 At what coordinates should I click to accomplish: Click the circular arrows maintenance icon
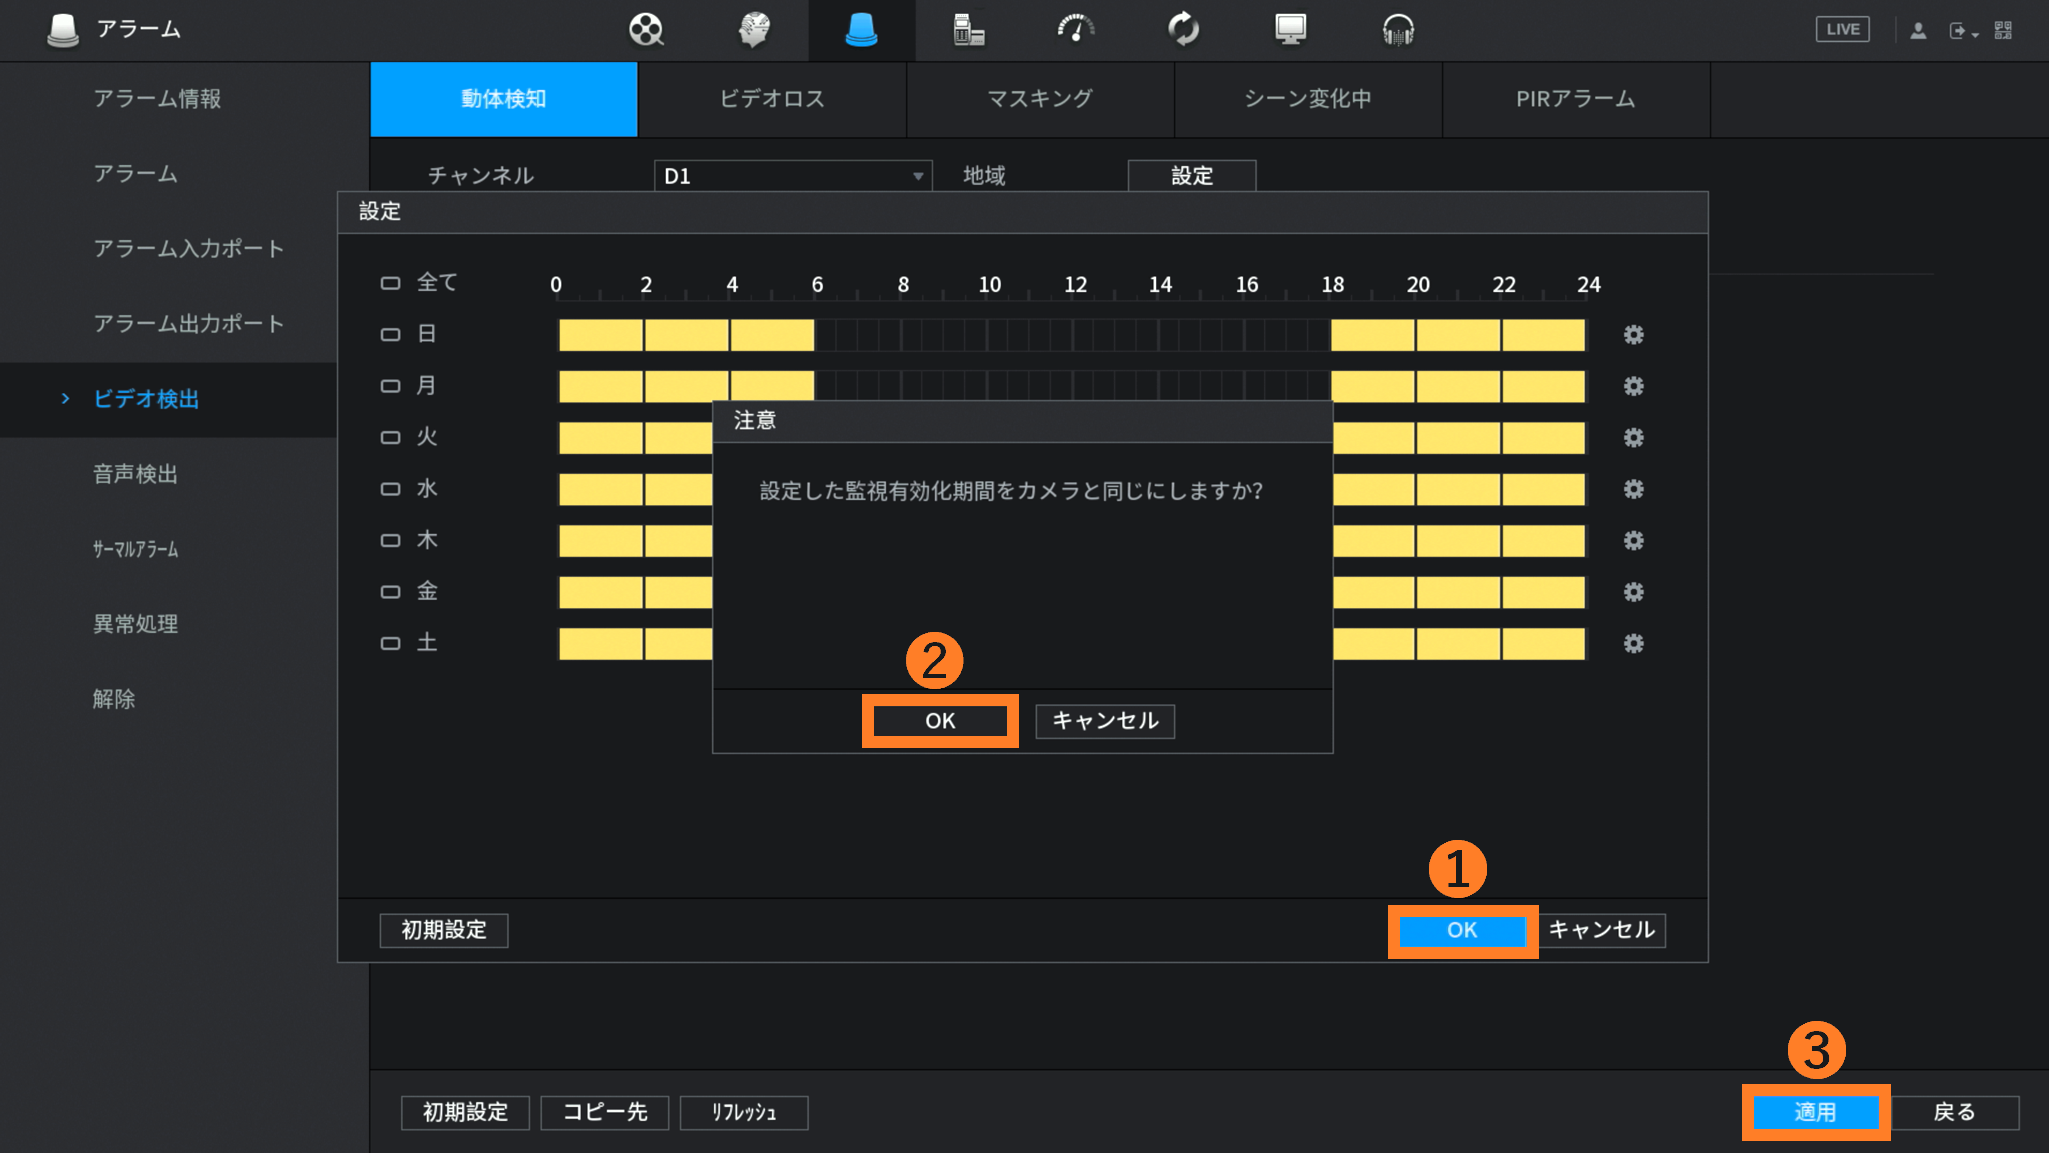click(1183, 30)
